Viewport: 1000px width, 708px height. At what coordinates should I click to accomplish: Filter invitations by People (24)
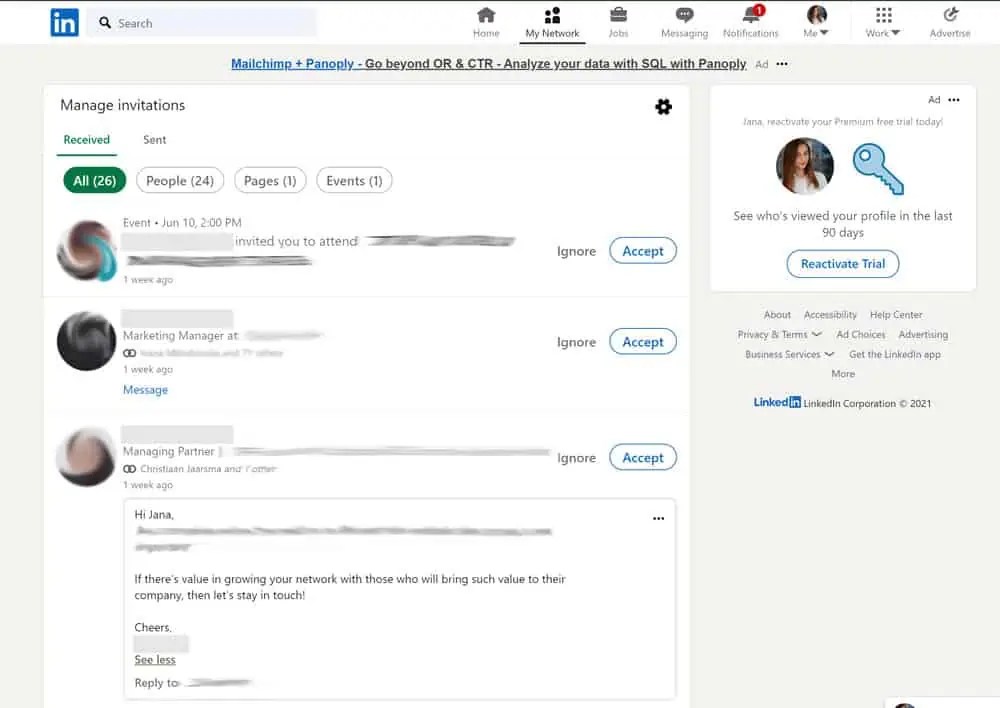[x=180, y=180]
